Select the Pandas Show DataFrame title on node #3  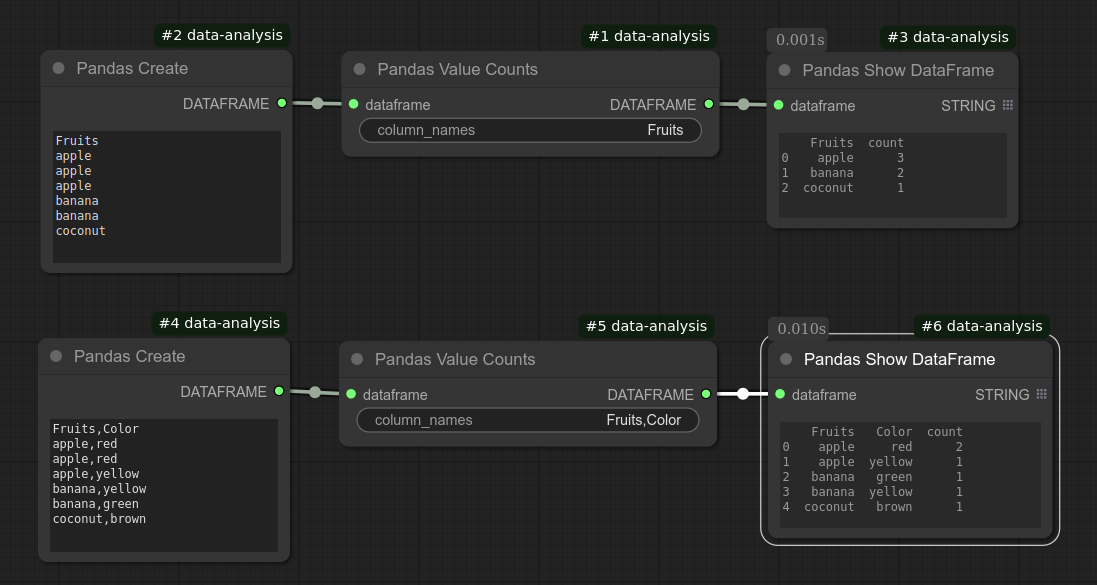click(898, 70)
